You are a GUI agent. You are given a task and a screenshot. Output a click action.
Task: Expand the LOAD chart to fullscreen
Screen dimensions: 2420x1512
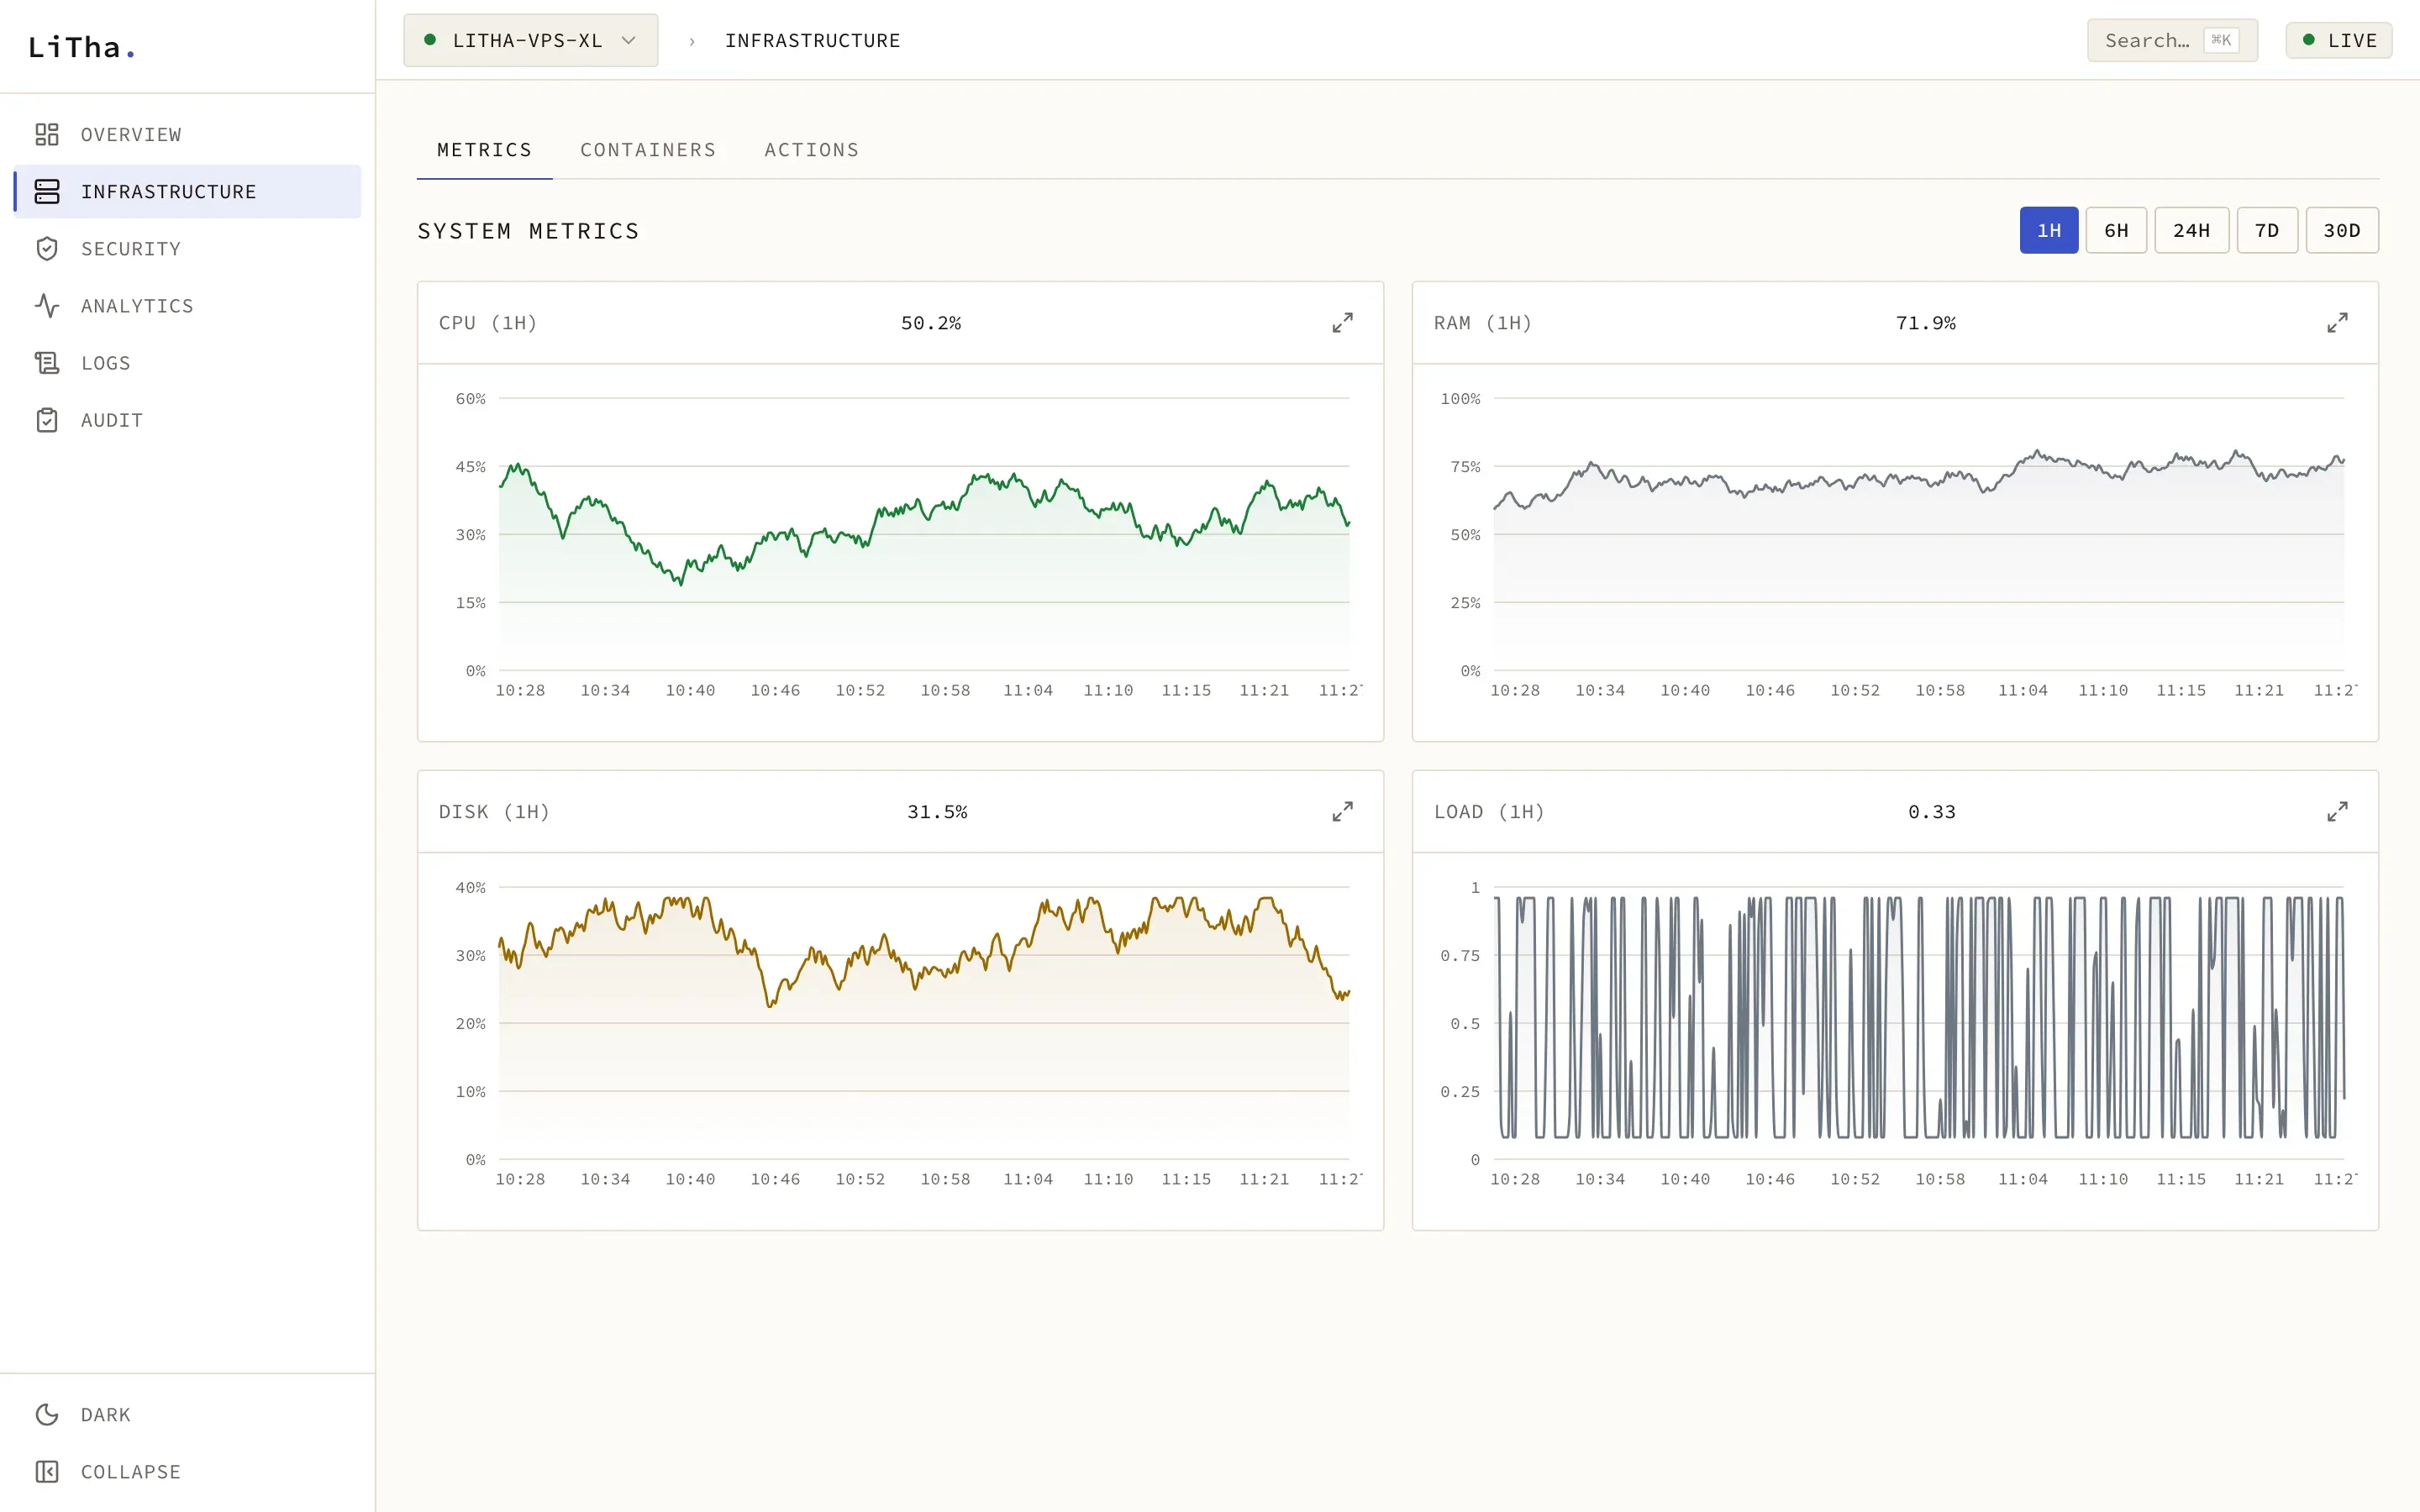2337,812
